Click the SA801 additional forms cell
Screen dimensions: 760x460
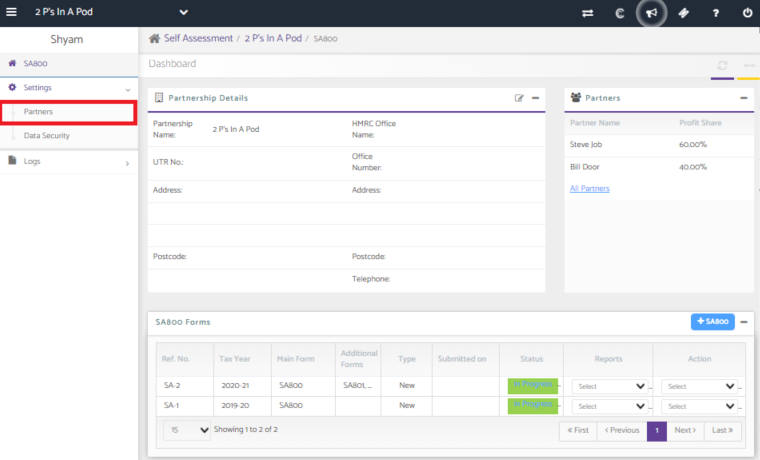click(x=358, y=386)
